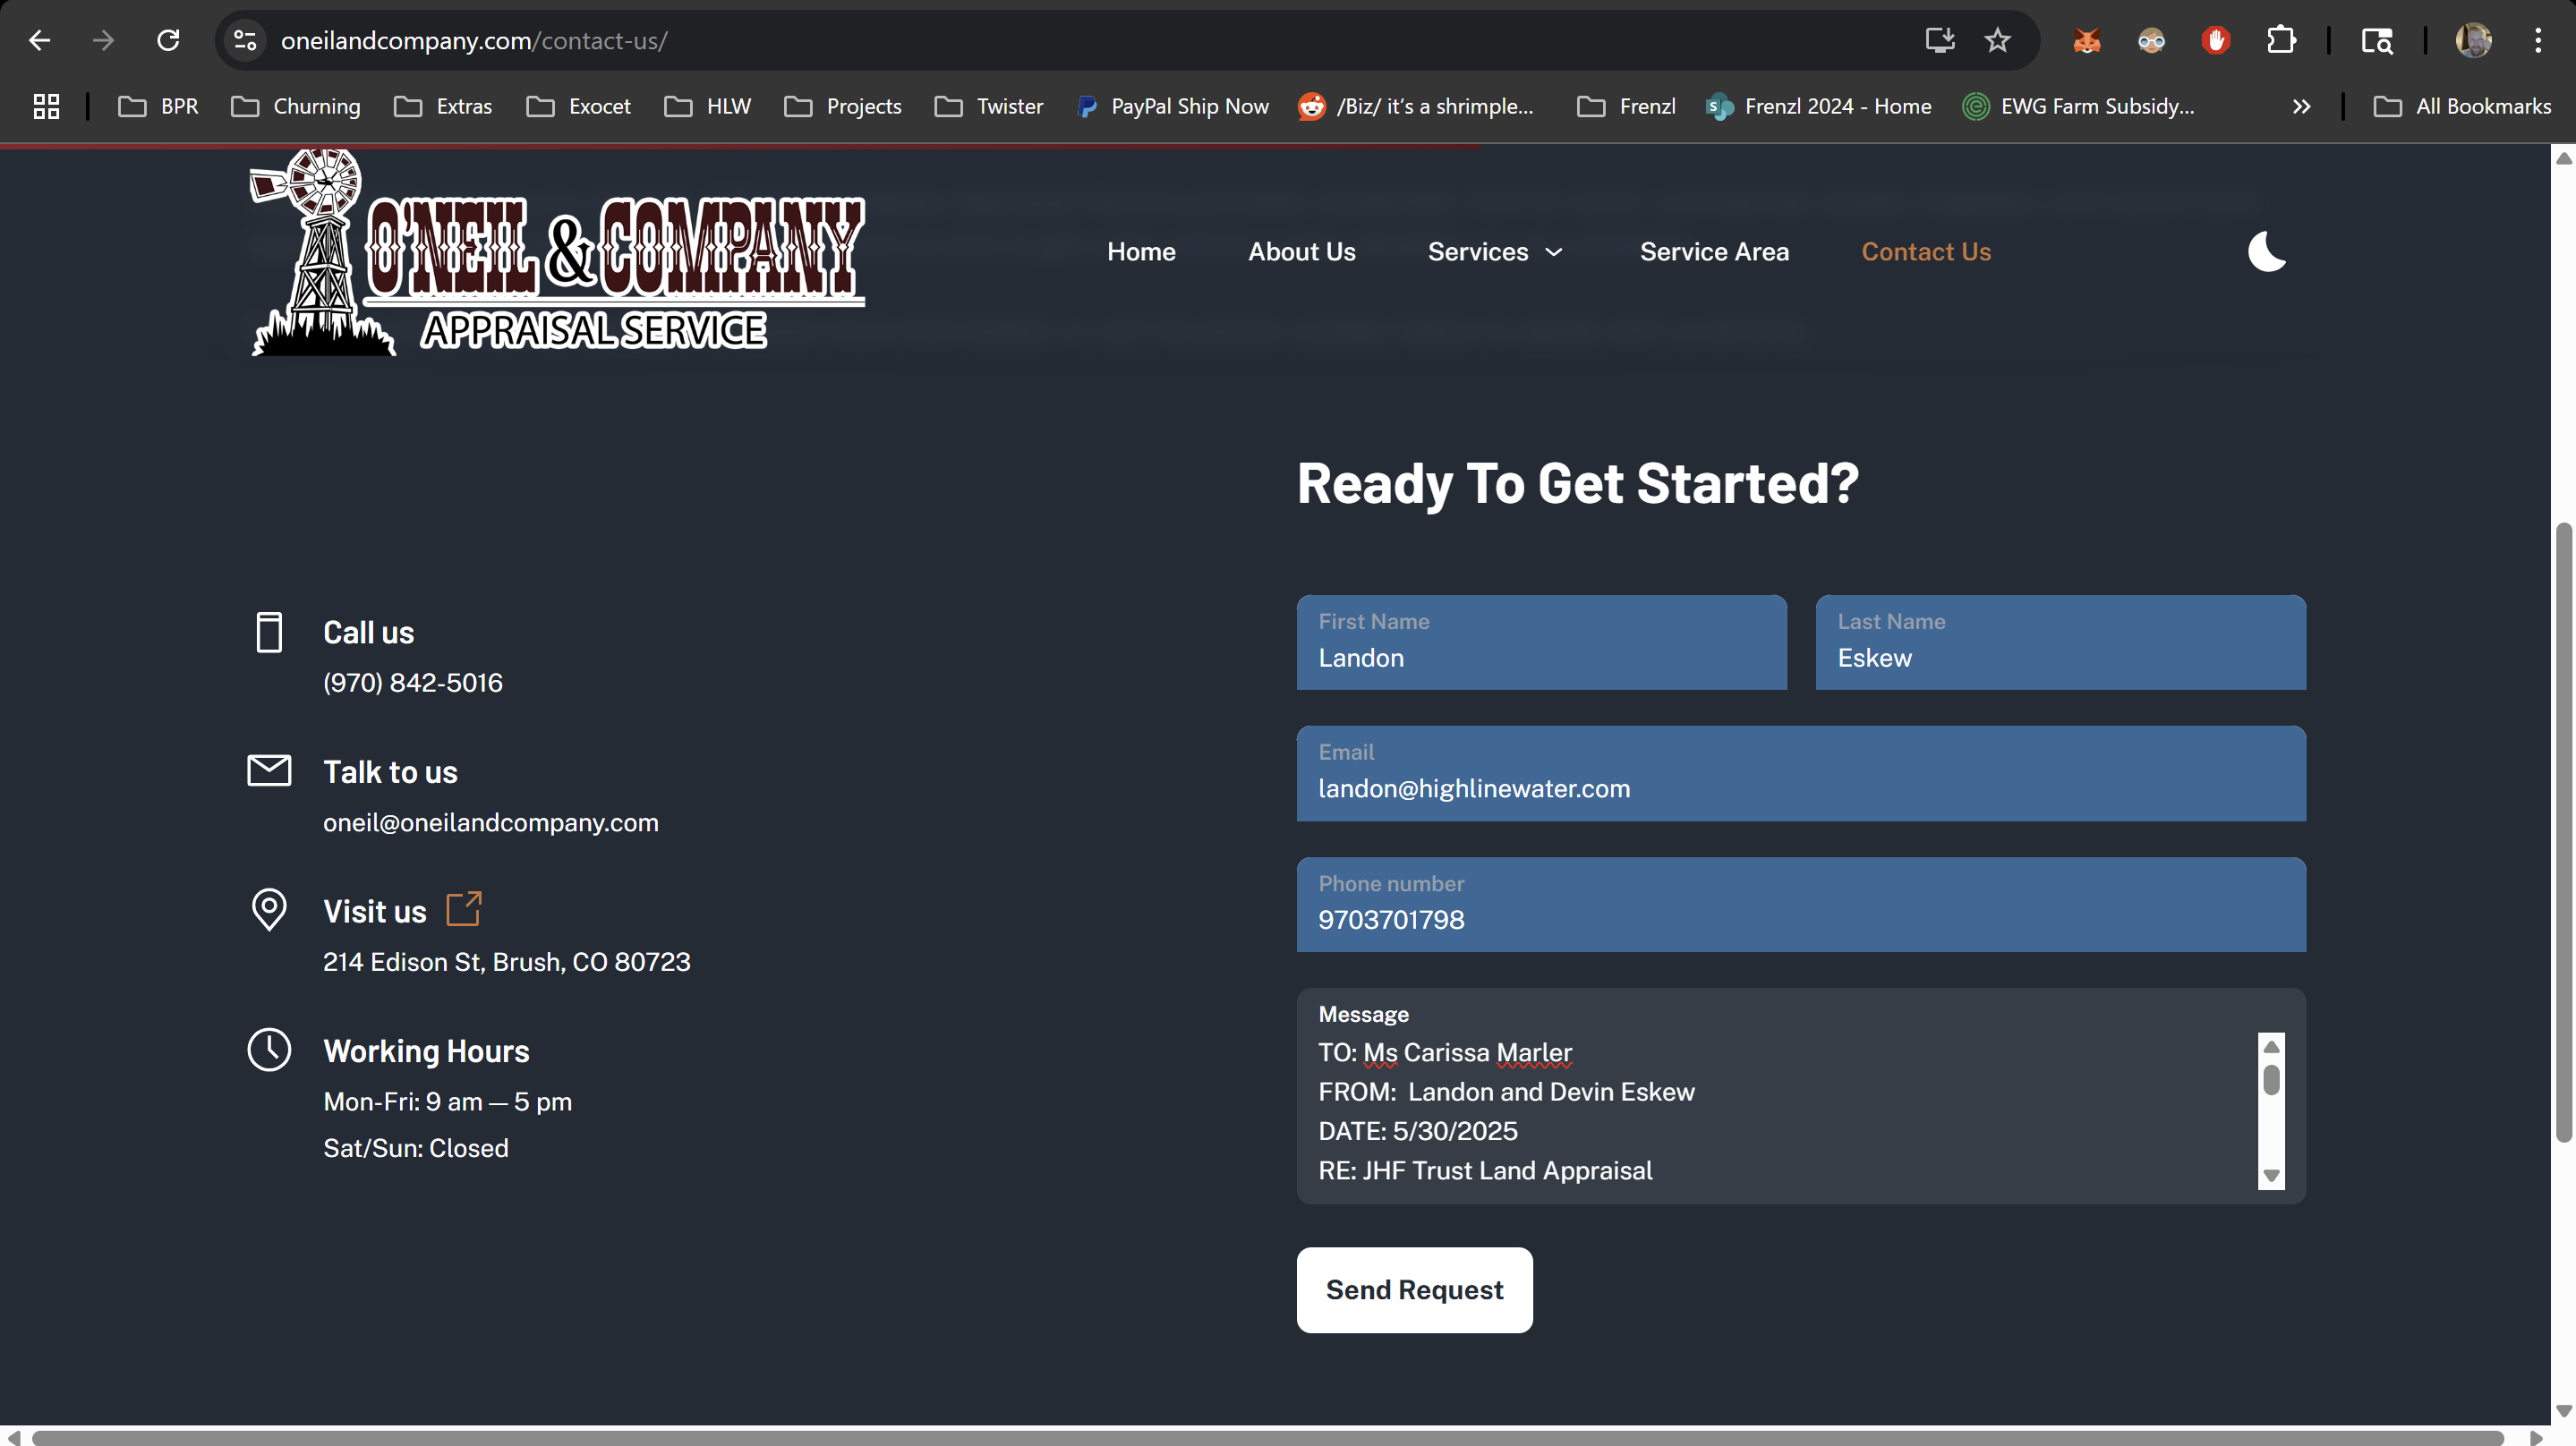Open the Exocet bookmarks folder

578,106
